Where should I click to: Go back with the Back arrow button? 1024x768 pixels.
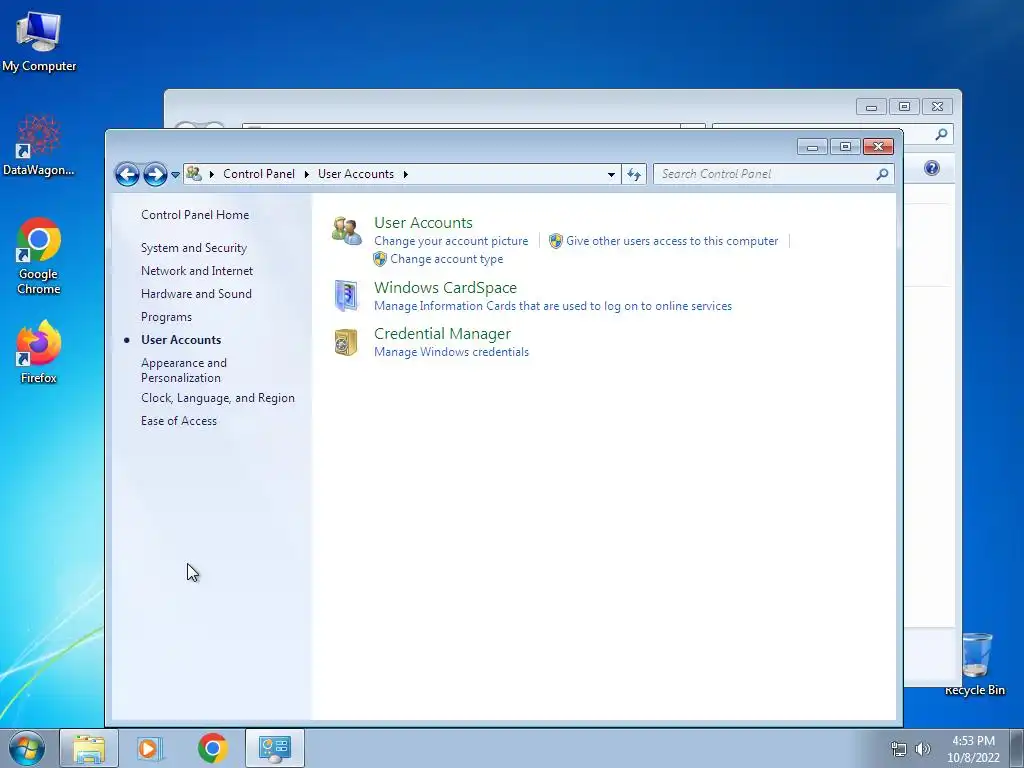pos(127,174)
